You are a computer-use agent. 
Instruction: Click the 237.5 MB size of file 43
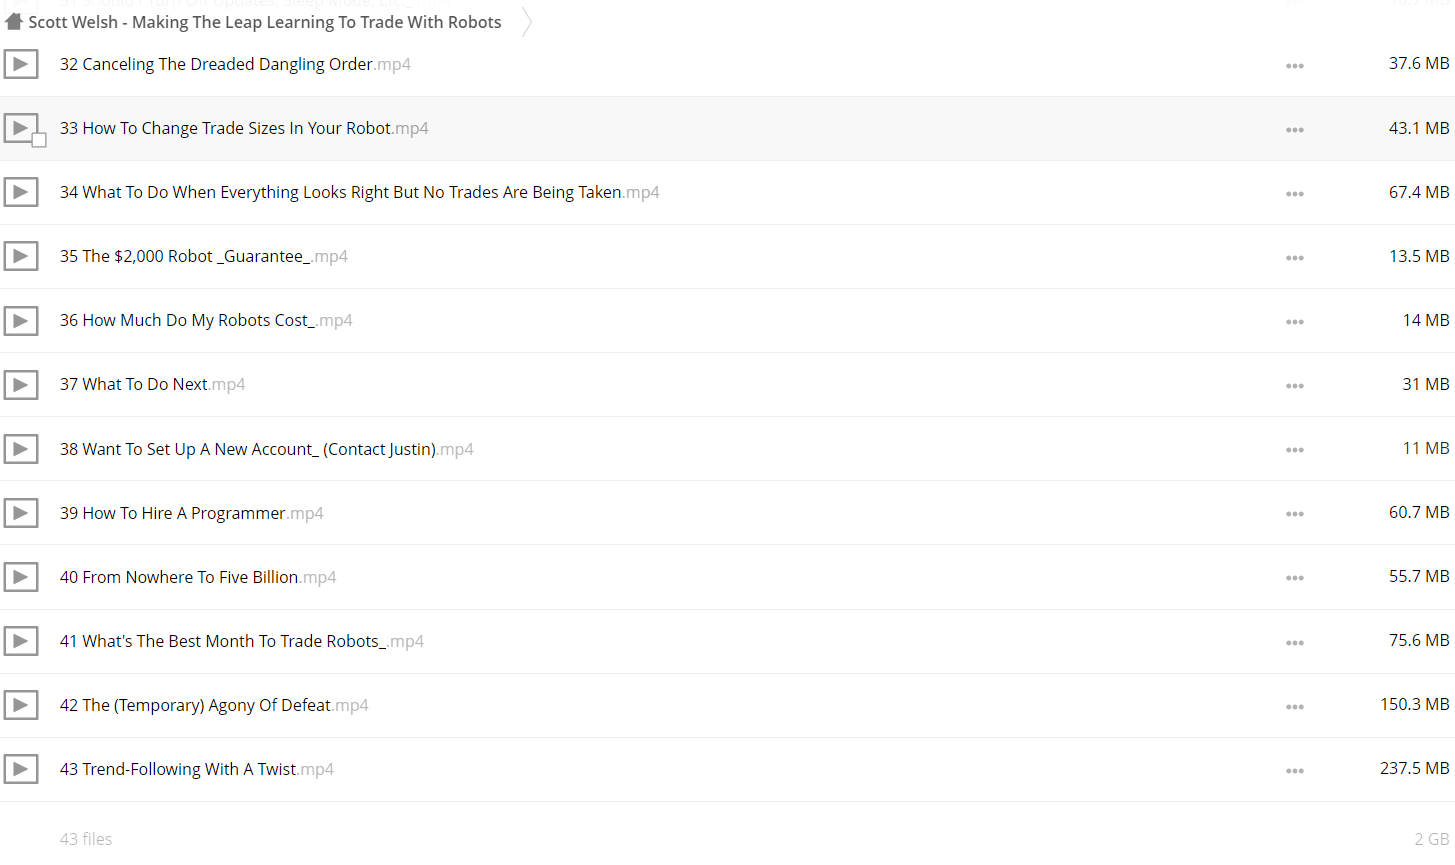(x=1414, y=768)
